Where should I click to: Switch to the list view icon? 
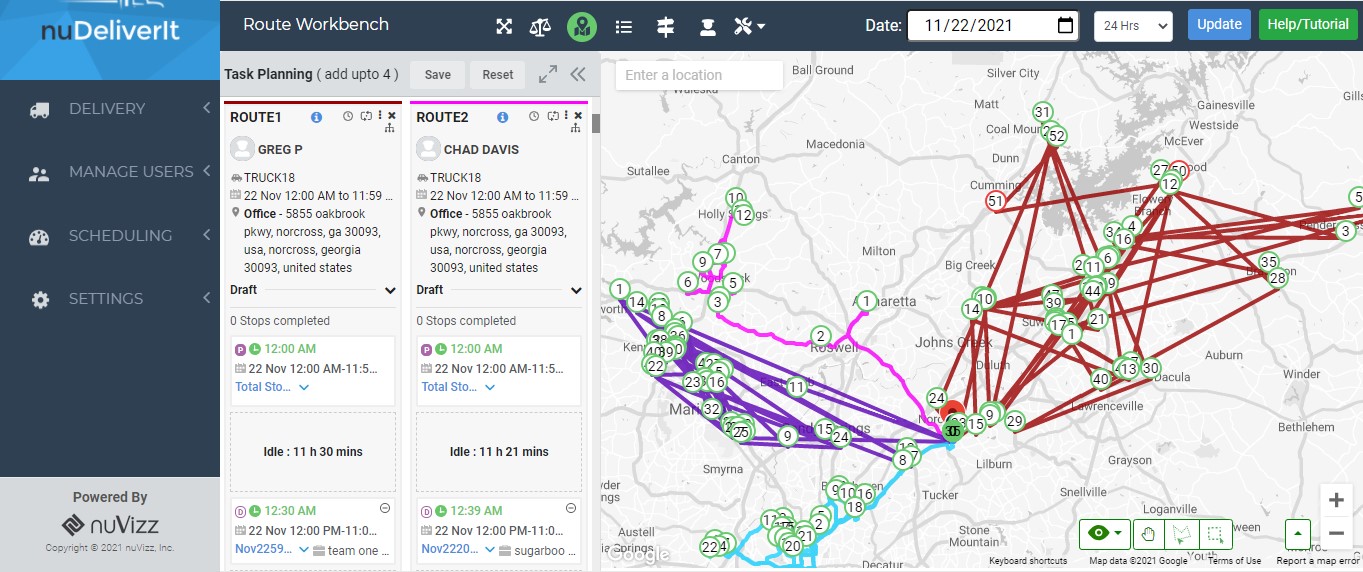(x=624, y=27)
